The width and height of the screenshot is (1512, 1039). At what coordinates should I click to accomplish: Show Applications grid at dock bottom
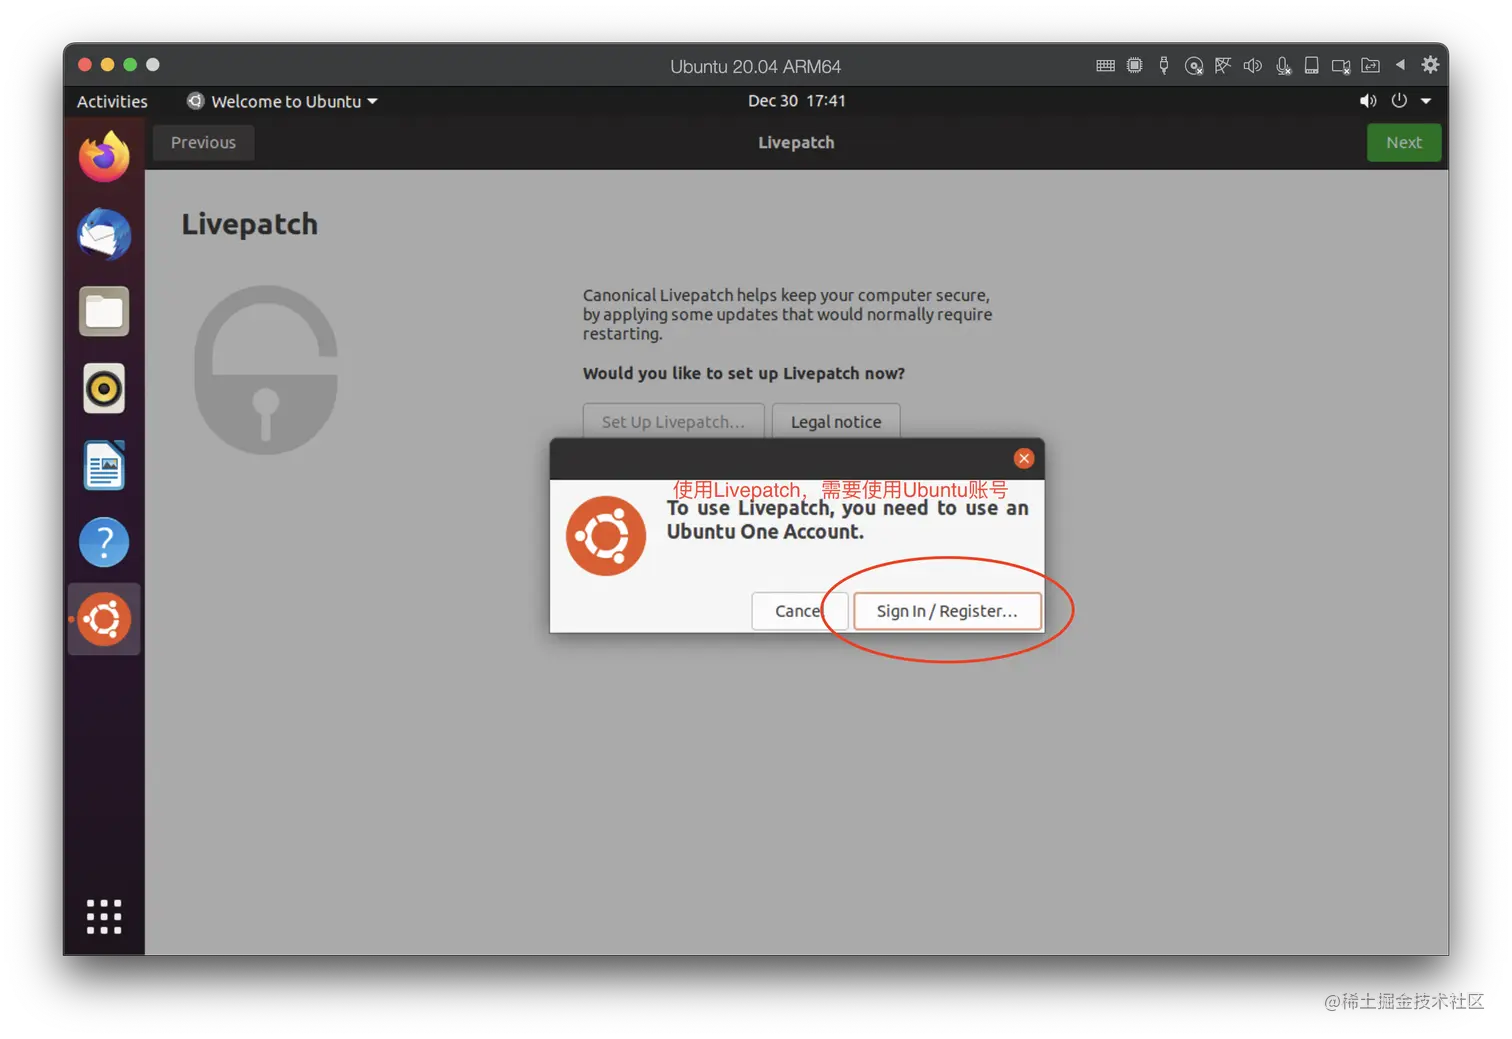click(x=104, y=916)
